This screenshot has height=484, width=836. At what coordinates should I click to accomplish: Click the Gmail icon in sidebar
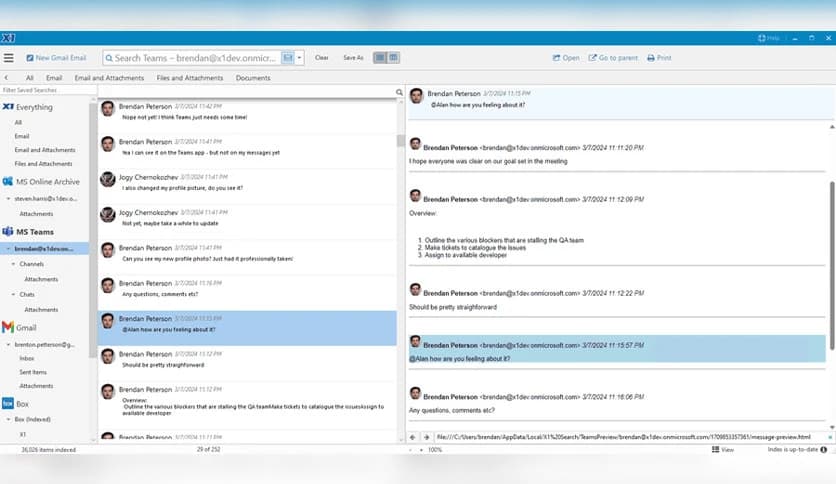[7, 327]
